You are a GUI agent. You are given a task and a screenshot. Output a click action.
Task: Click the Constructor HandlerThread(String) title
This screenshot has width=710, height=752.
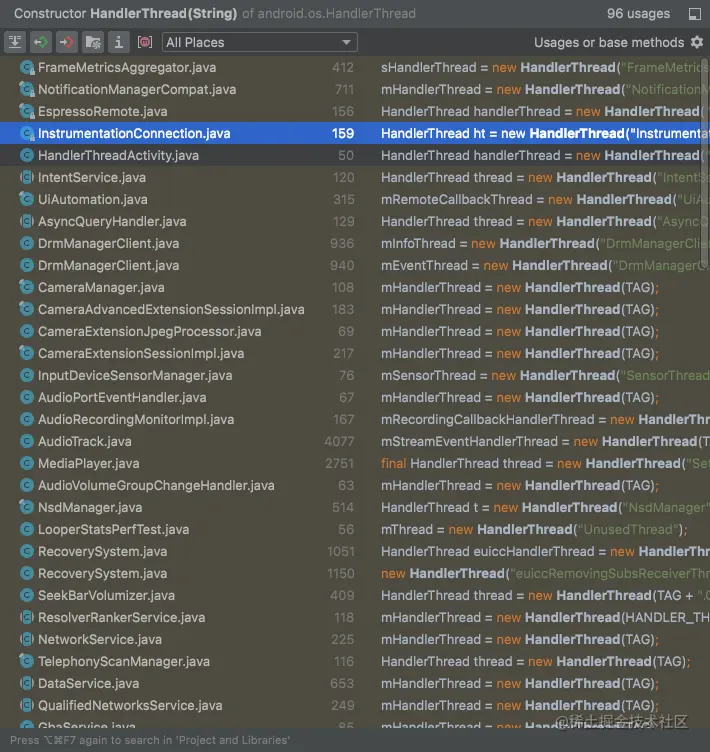coord(125,14)
